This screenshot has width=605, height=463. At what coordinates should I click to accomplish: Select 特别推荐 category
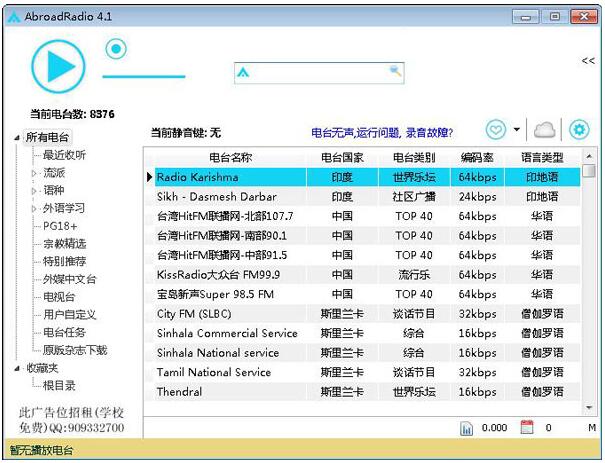[x=64, y=262]
